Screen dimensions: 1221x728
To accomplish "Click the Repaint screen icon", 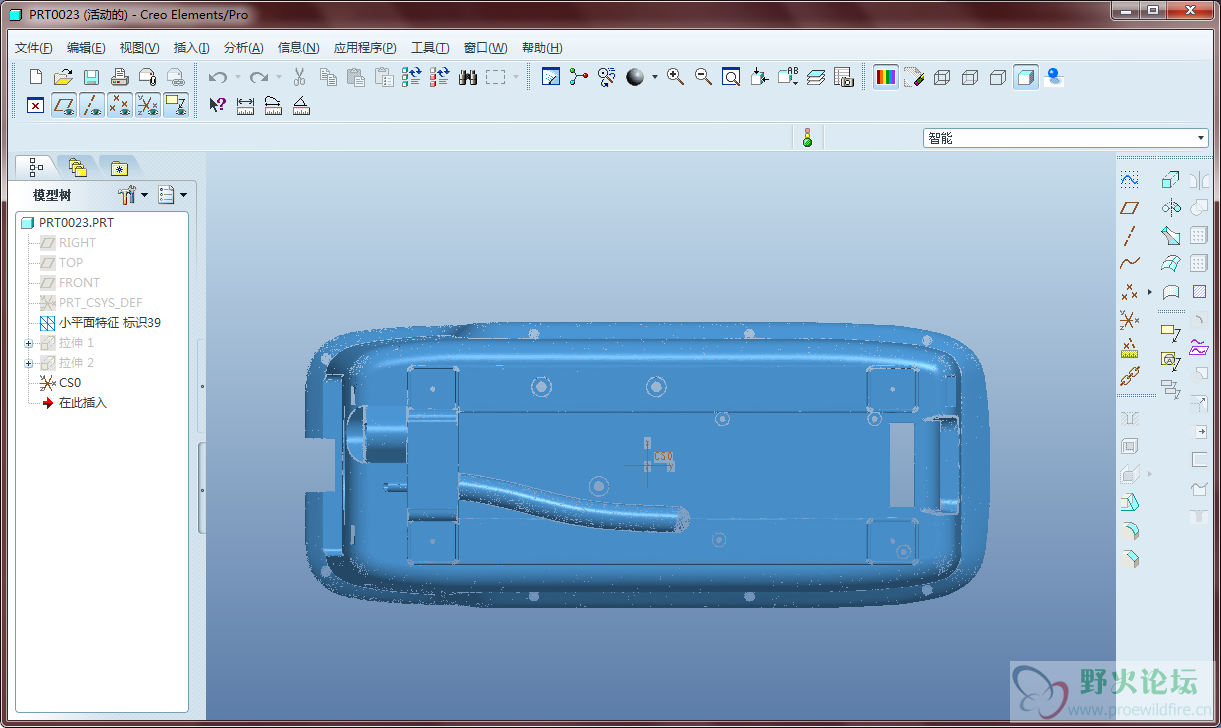I will coord(550,77).
